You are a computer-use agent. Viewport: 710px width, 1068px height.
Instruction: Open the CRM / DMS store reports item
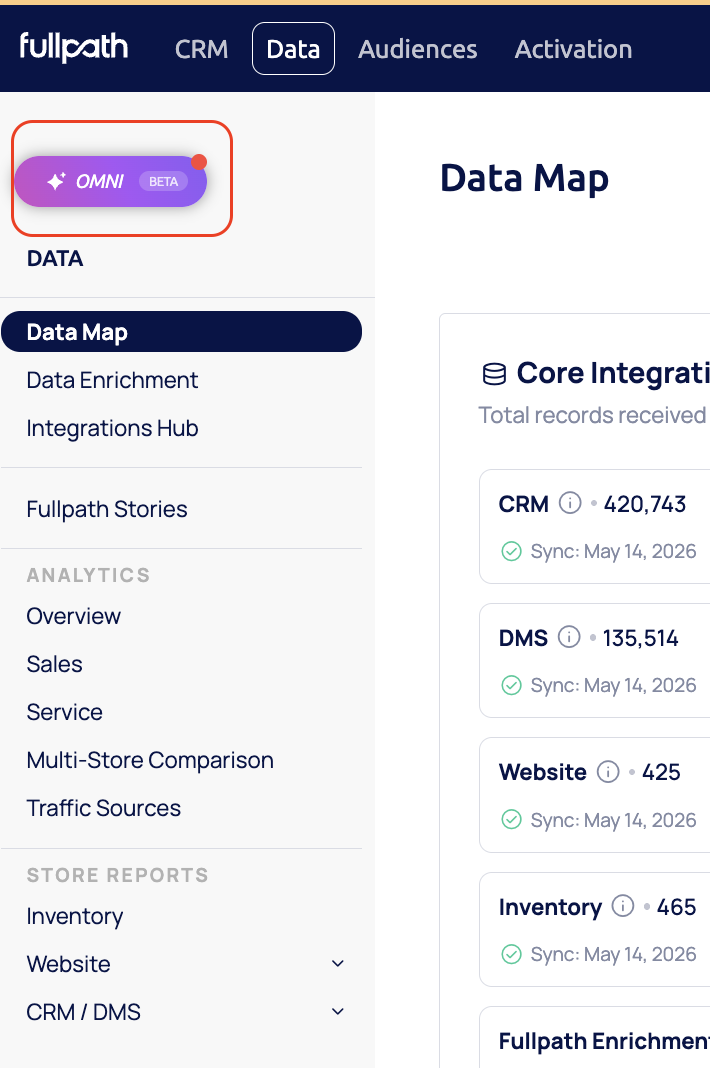click(83, 1012)
